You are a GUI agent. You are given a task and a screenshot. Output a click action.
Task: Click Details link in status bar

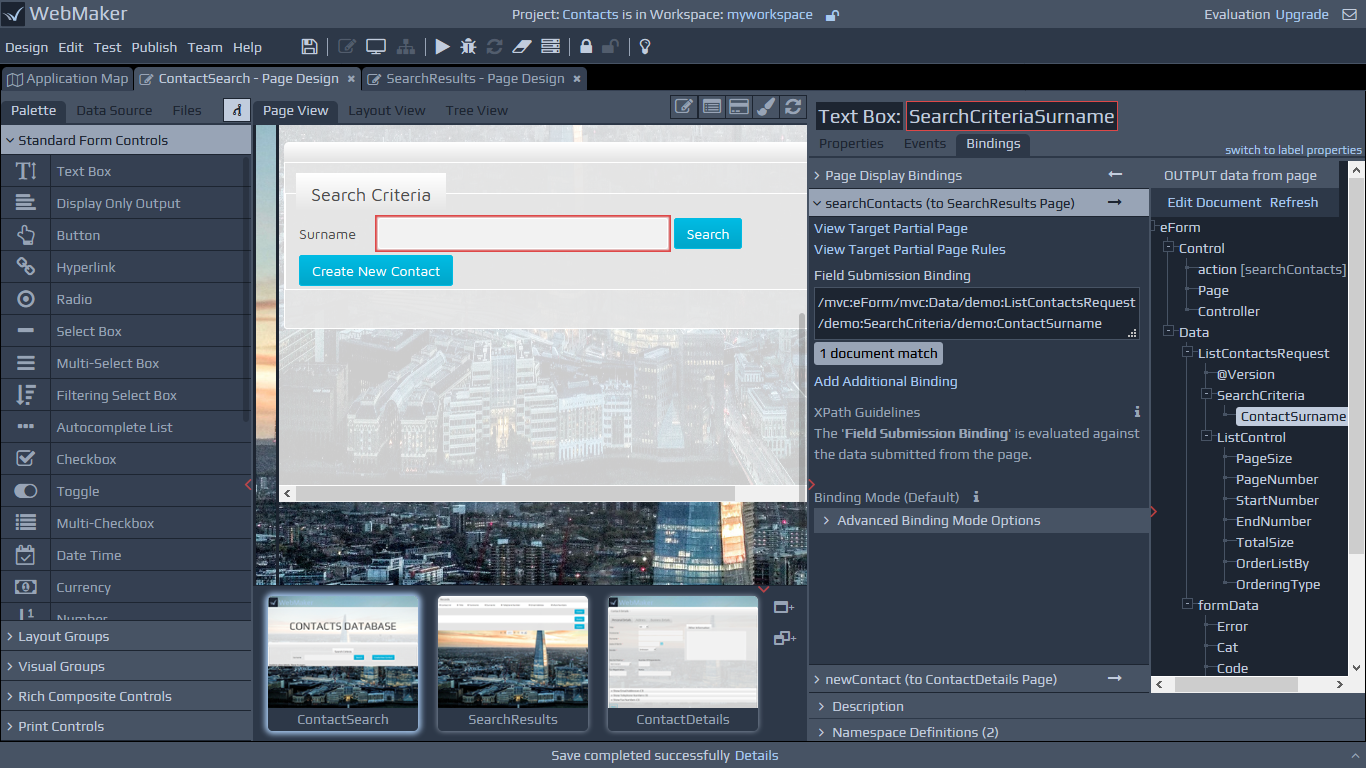click(x=756, y=755)
